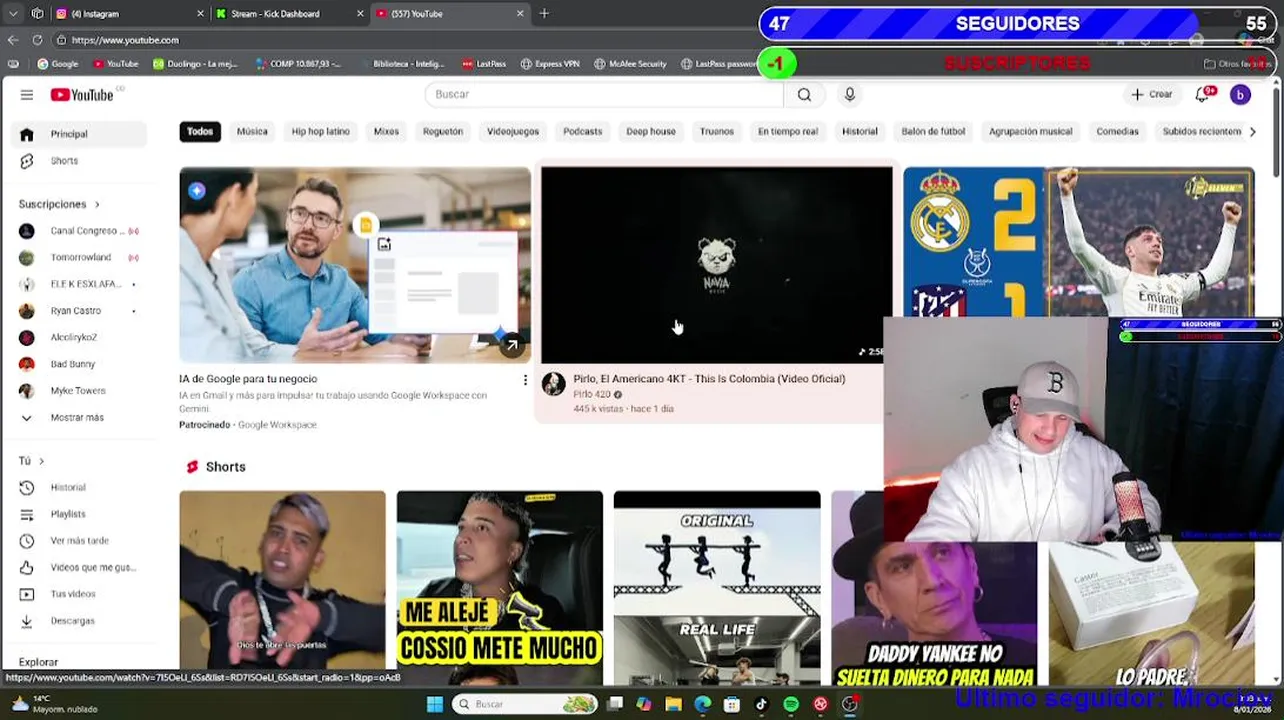
Task: Open the YouTube hamburger guide menu
Action: (27, 95)
